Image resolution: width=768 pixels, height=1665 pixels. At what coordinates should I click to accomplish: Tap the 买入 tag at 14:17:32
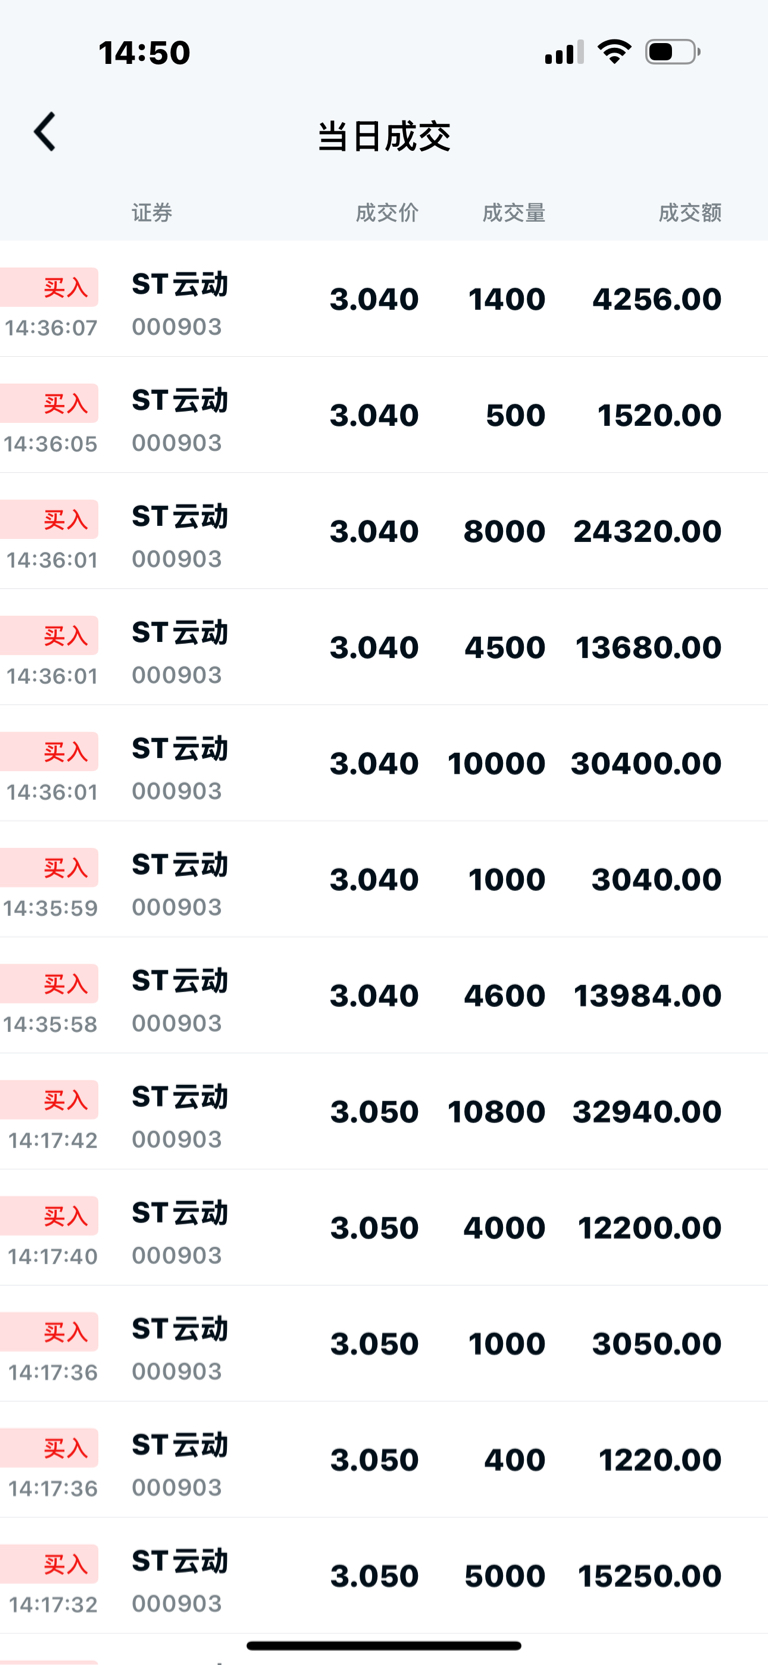(49, 1563)
